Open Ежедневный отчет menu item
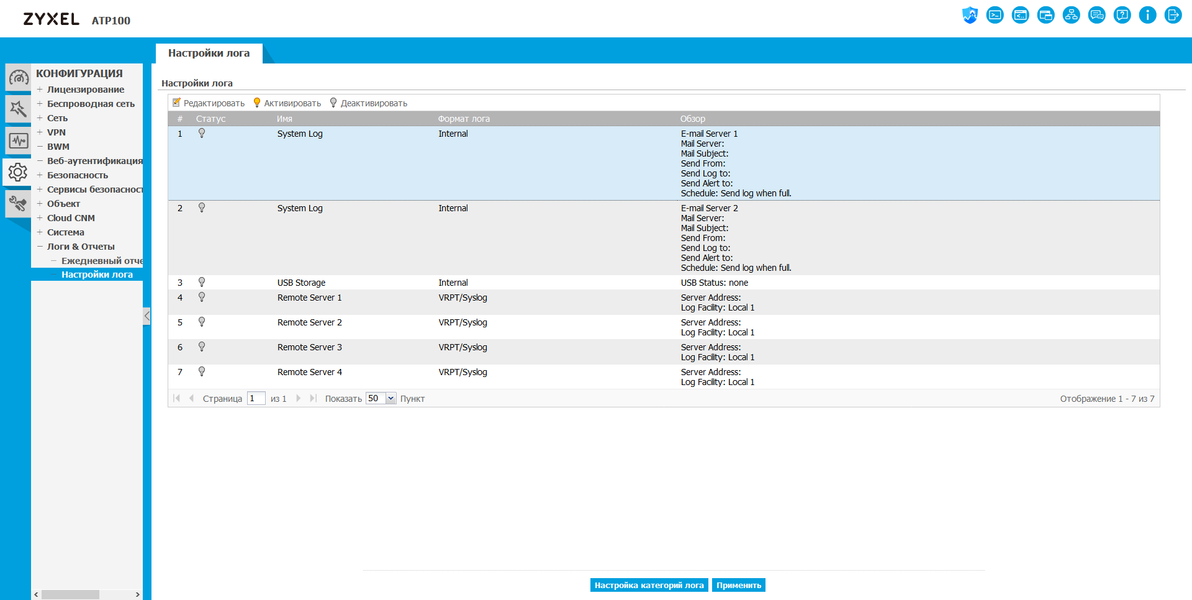Viewport: 1192px width, 600px height. [103, 261]
